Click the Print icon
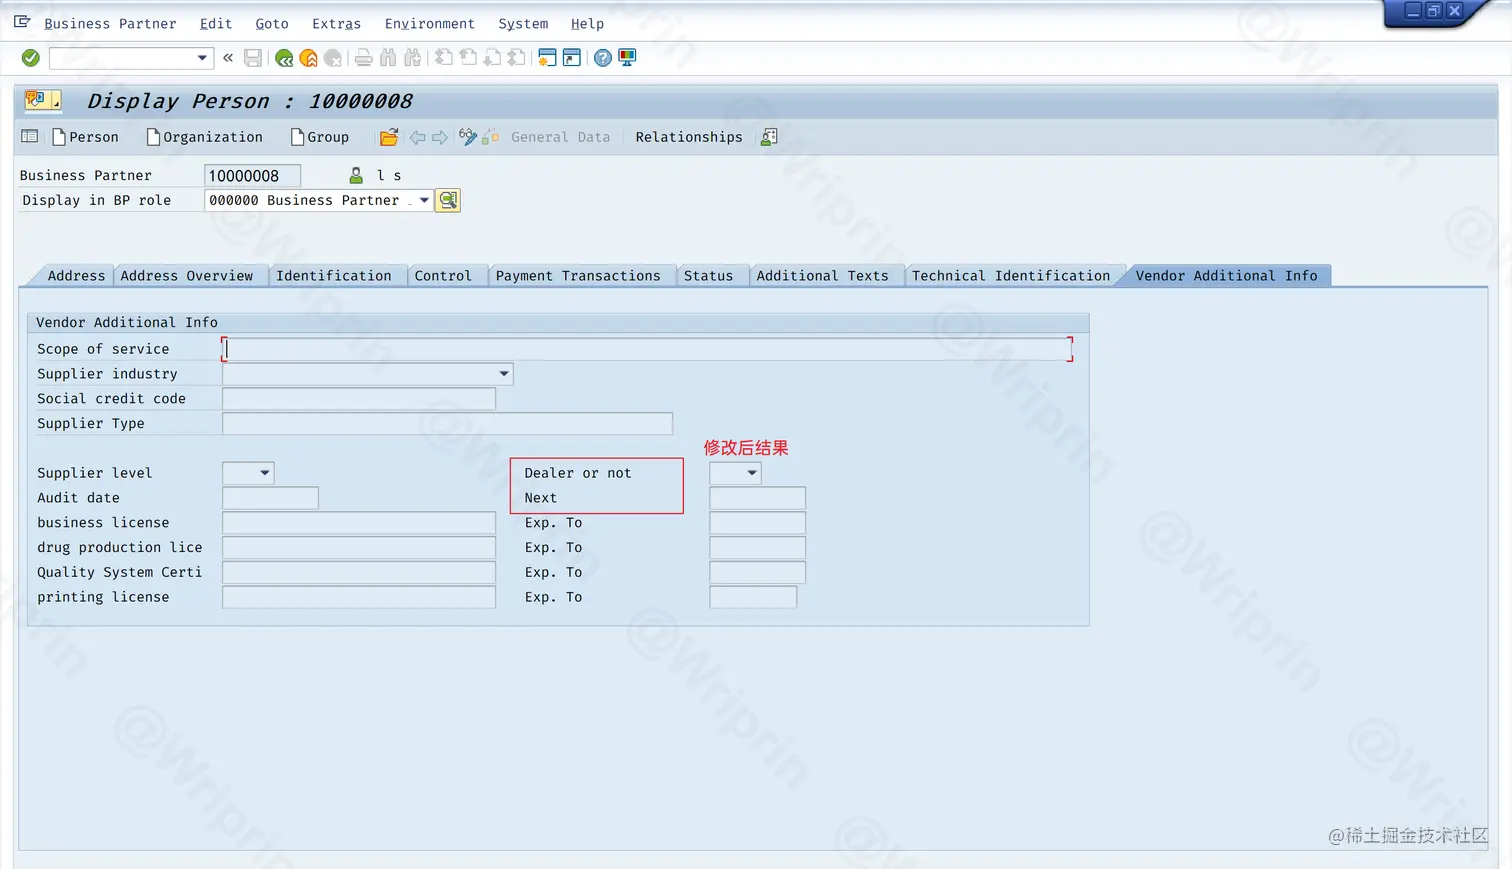This screenshot has width=1512, height=869. coord(364,58)
